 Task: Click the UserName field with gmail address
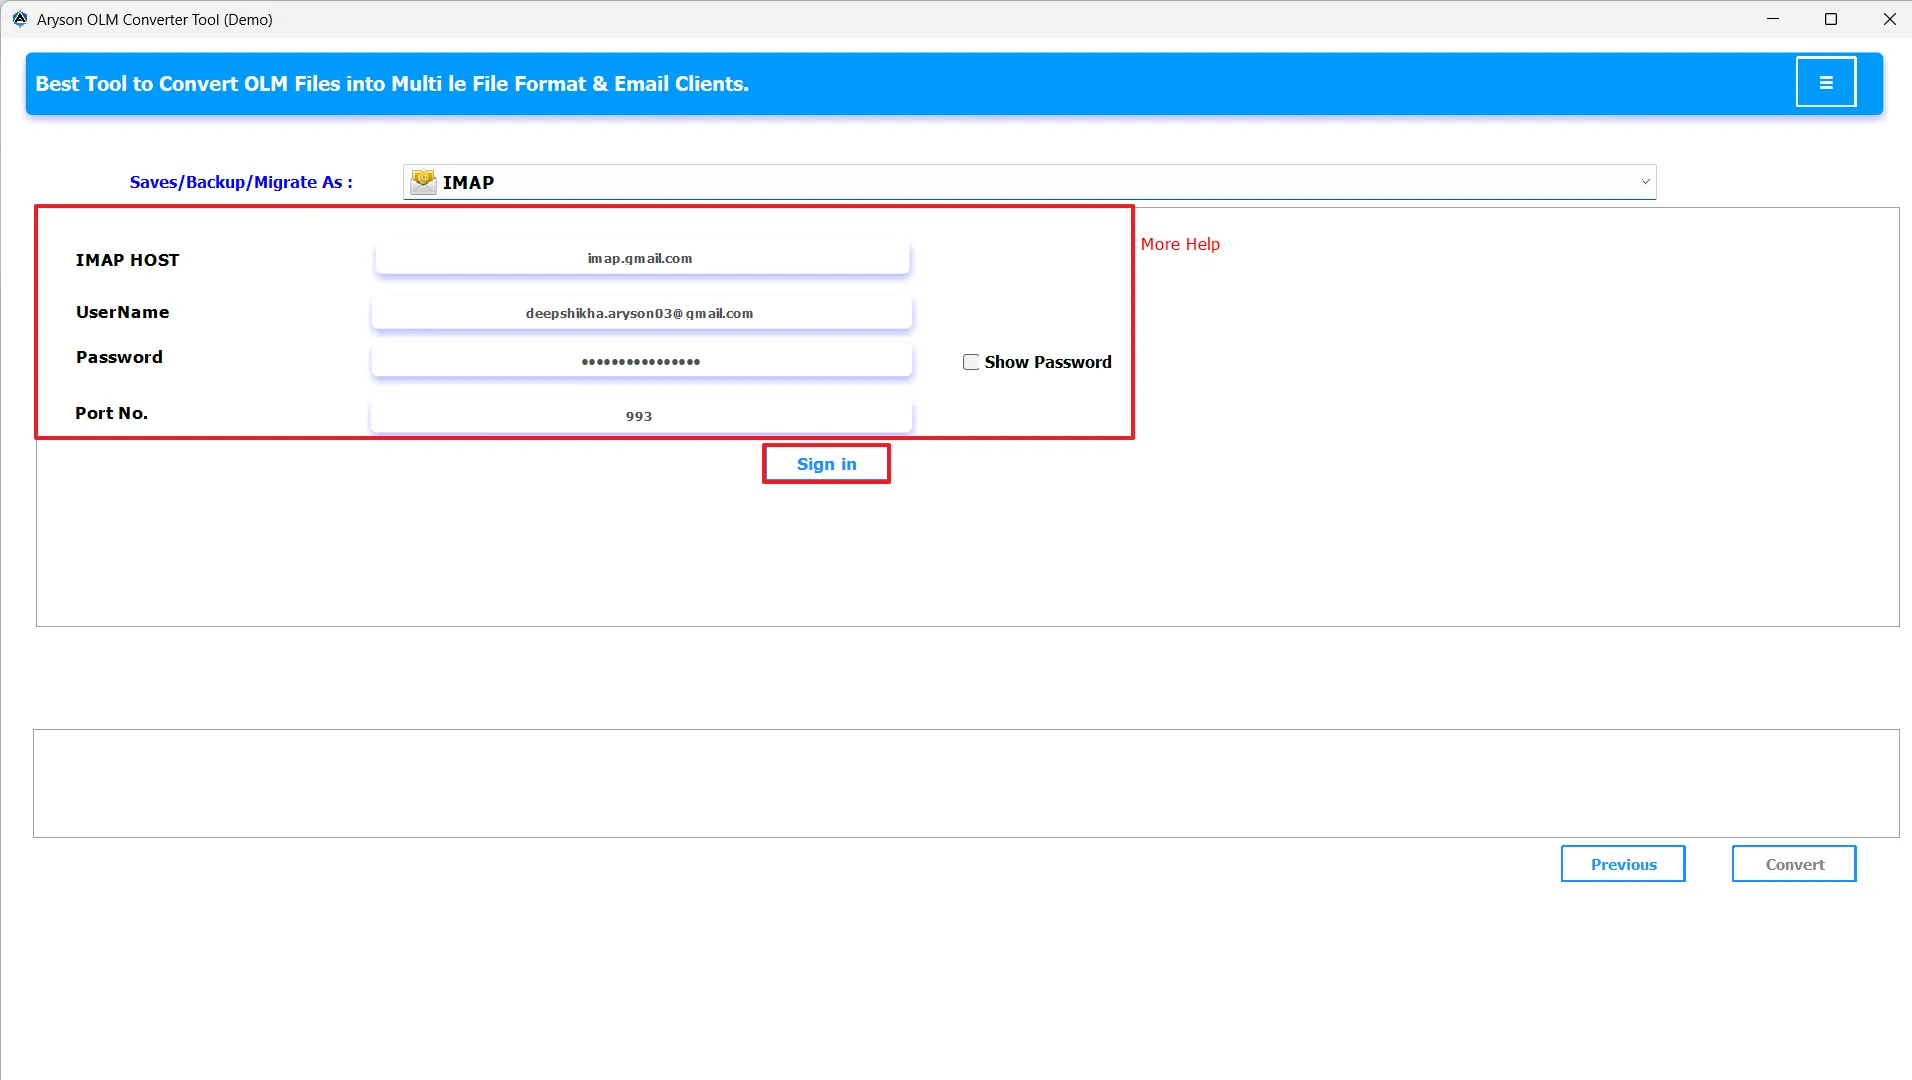(x=641, y=312)
